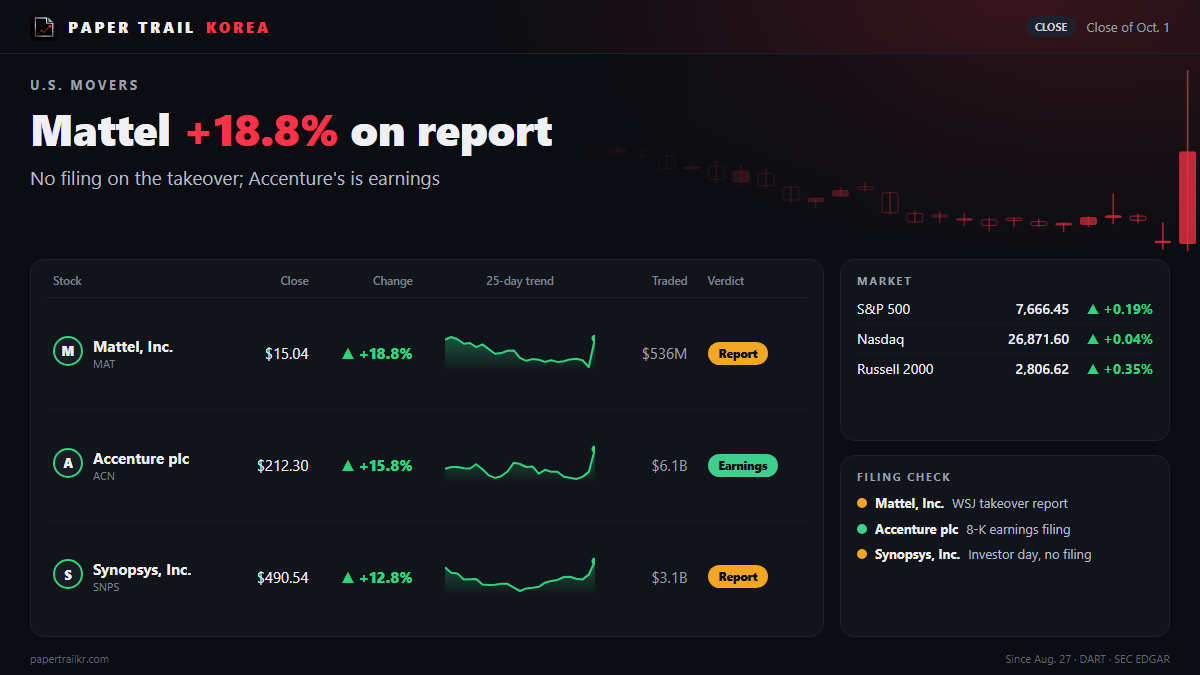Click the Verdict column header

pyautogui.click(x=726, y=281)
